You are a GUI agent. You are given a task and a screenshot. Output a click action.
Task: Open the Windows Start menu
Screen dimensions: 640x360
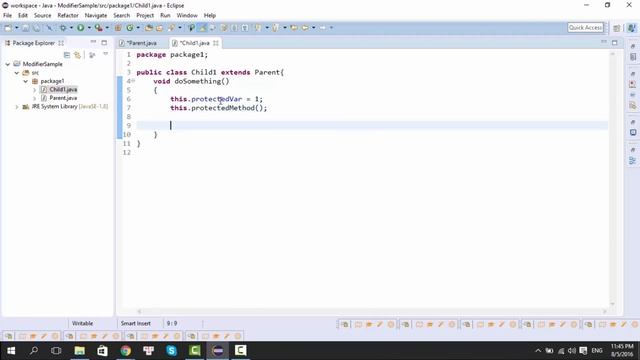tap(11, 351)
